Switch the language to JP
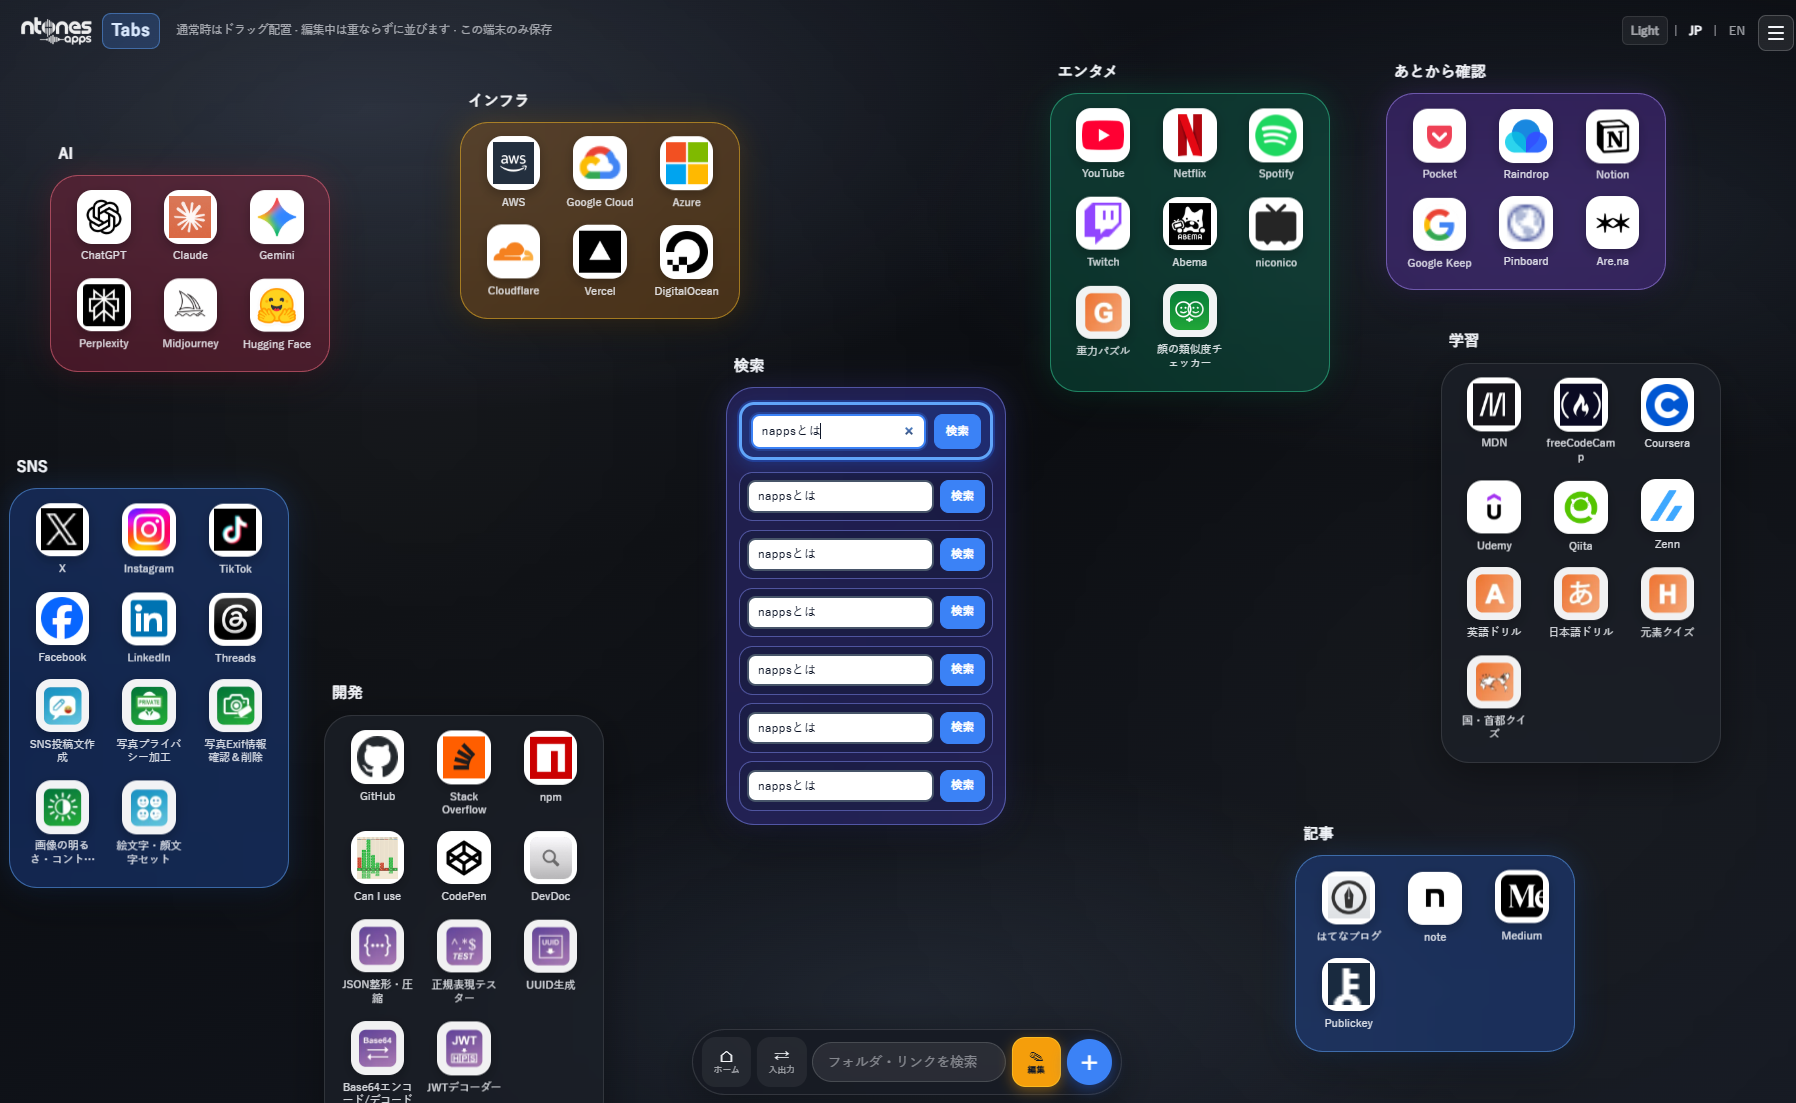 pyautogui.click(x=1695, y=31)
